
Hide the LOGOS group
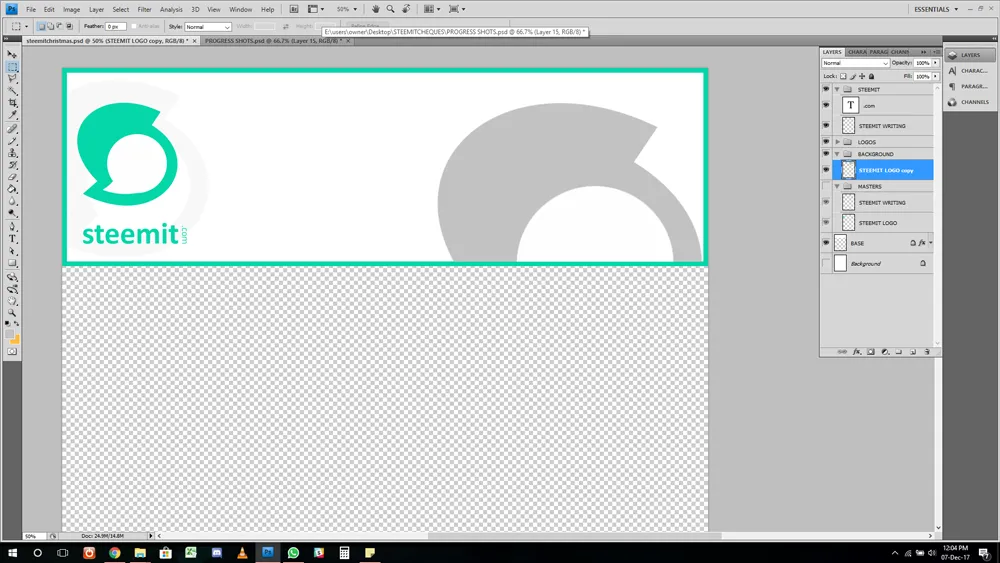tap(826, 142)
